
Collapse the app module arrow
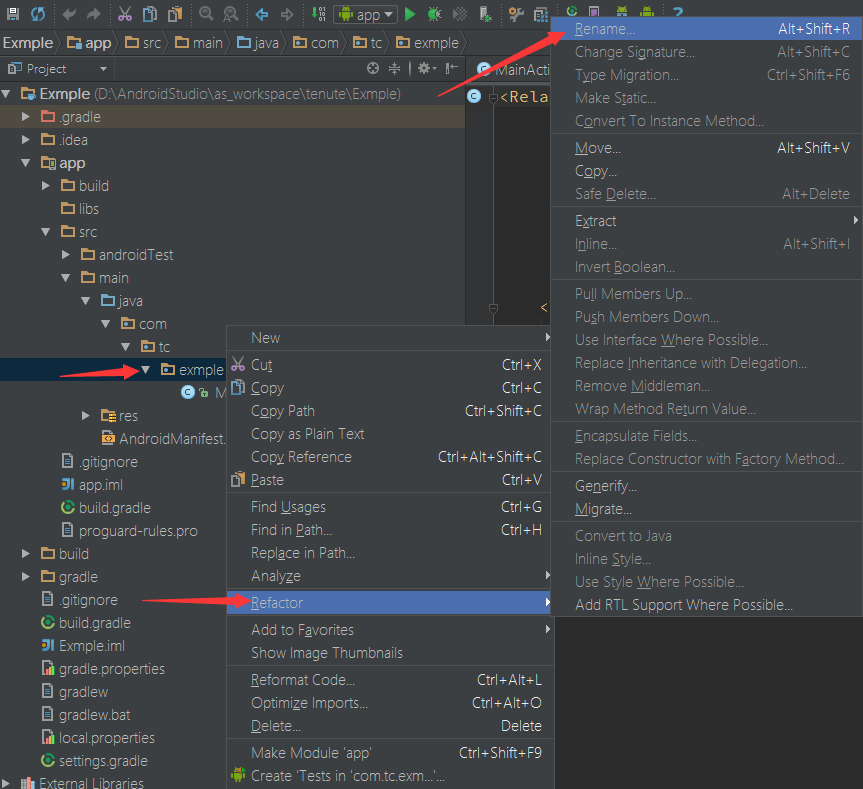coord(25,163)
